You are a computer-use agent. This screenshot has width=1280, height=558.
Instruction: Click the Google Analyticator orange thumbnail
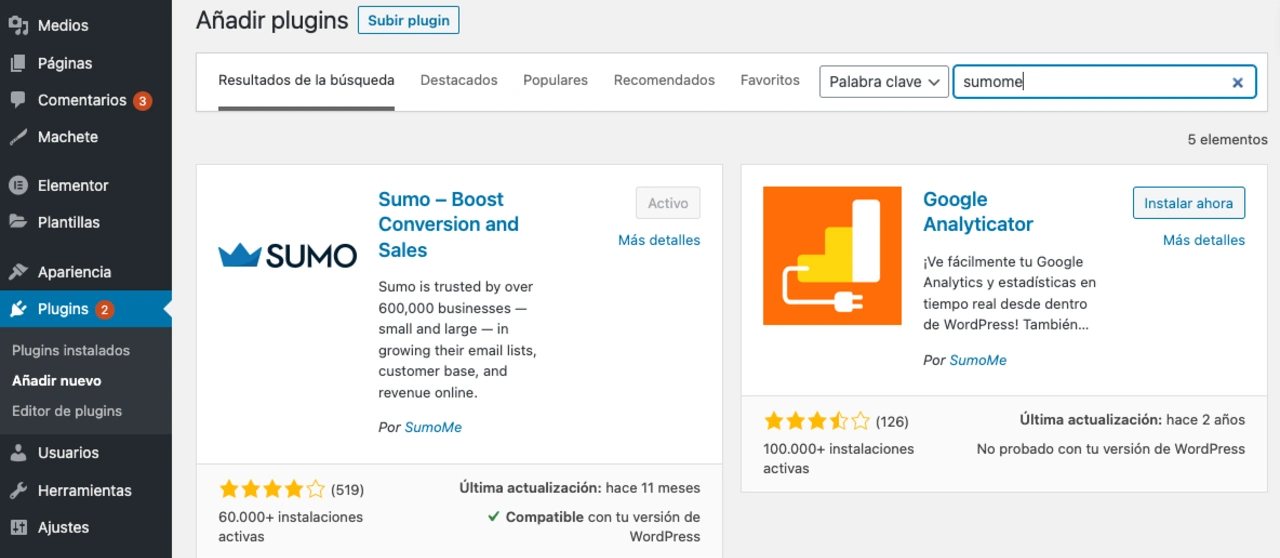coord(832,256)
